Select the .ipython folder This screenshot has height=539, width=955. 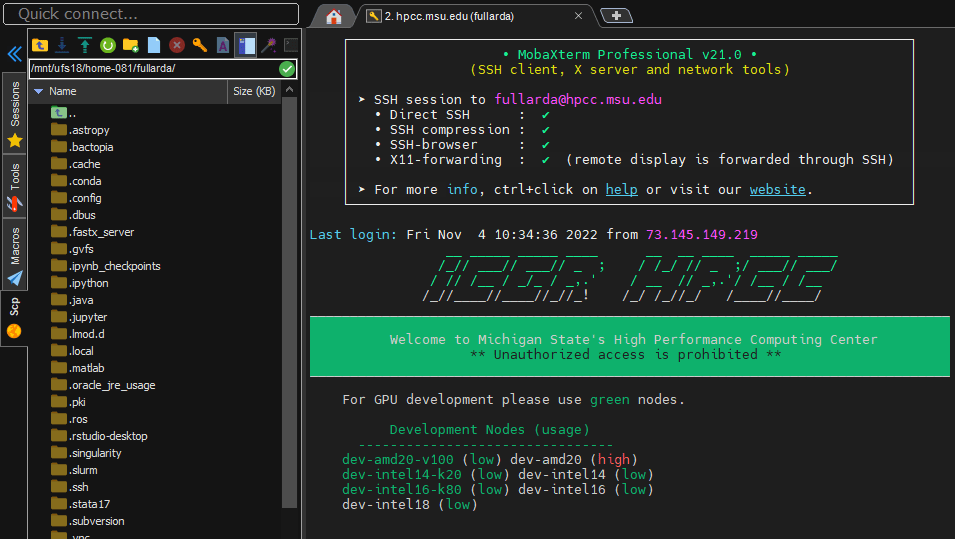pos(80,283)
